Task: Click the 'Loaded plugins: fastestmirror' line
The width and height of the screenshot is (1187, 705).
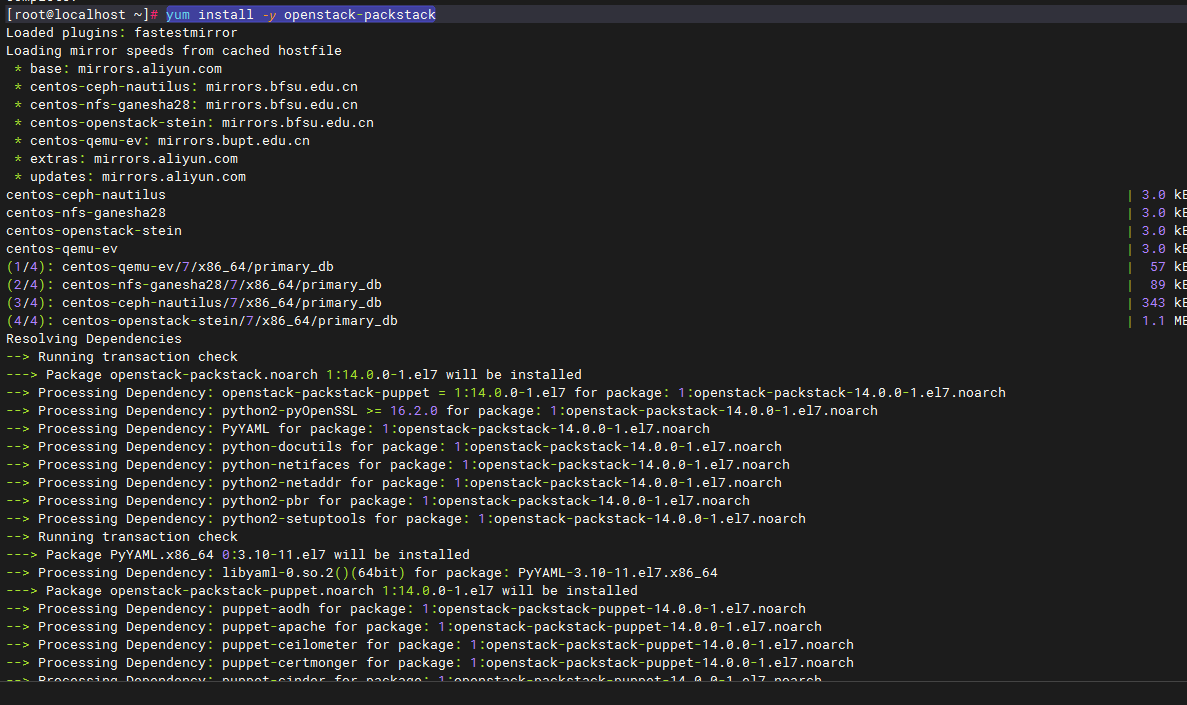Action: 122,33
